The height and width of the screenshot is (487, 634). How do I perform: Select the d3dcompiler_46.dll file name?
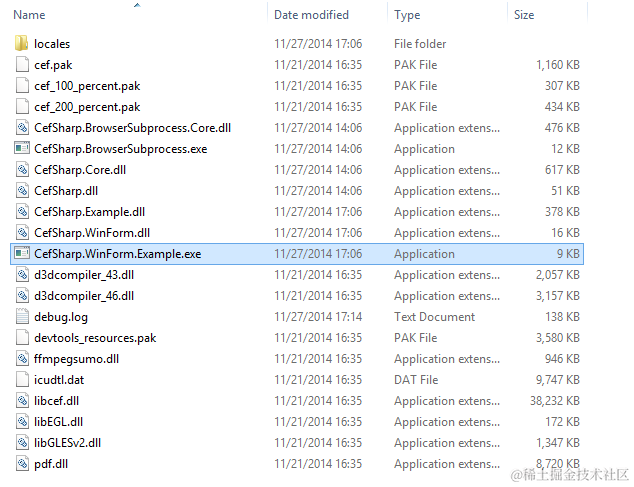(84, 296)
